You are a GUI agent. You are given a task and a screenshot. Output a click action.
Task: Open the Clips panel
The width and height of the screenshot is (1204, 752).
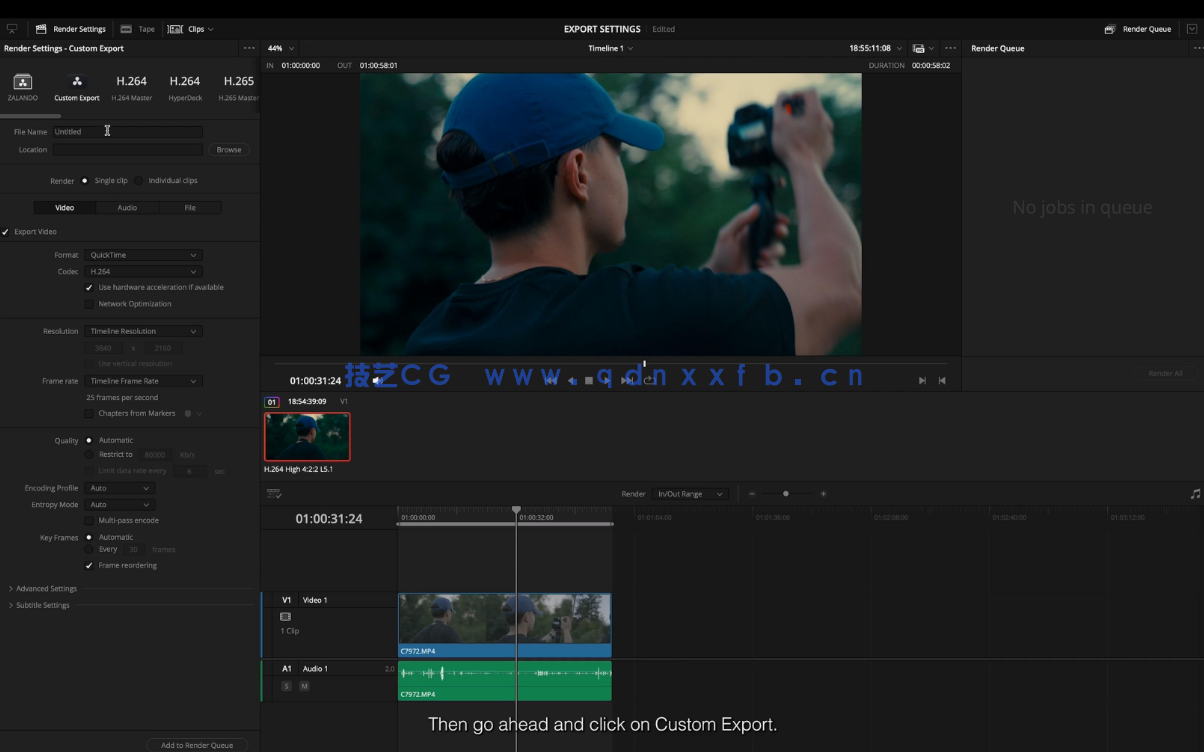(190, 29)
